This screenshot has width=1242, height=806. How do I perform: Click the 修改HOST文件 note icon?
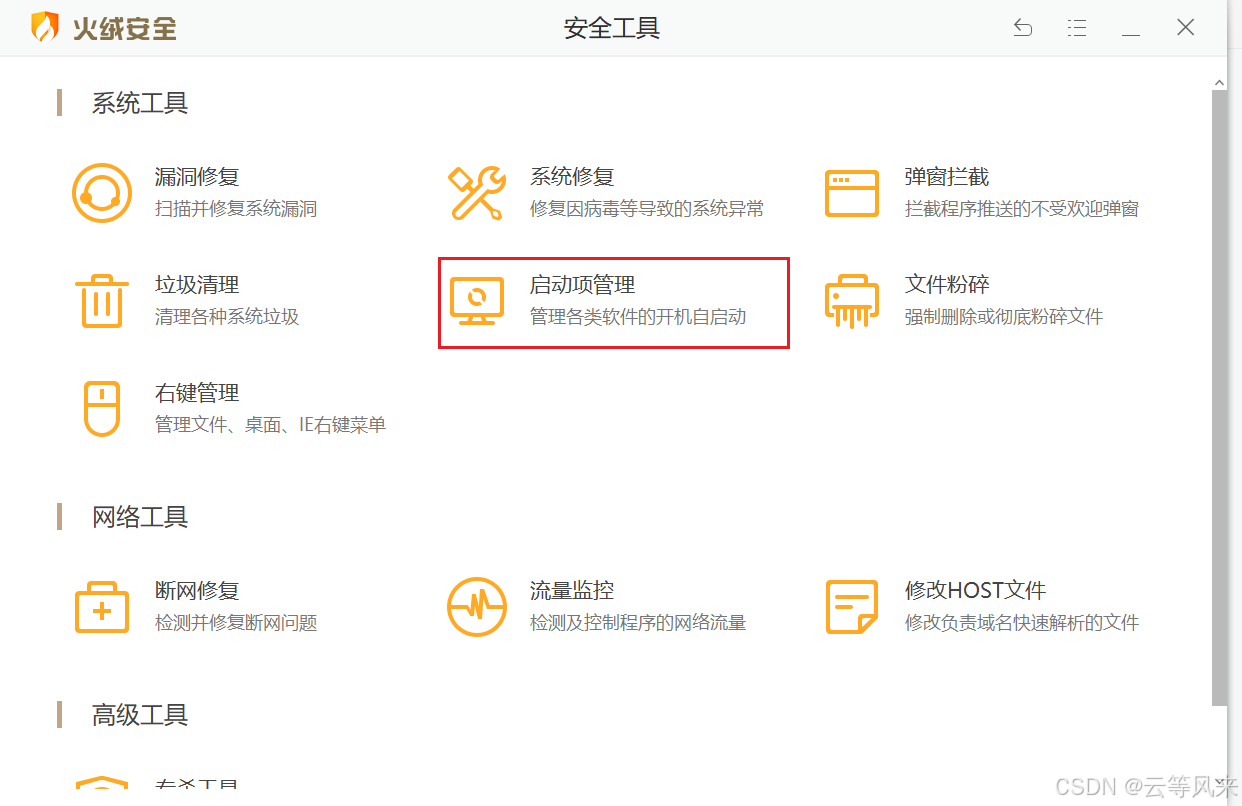click(852, 607)
